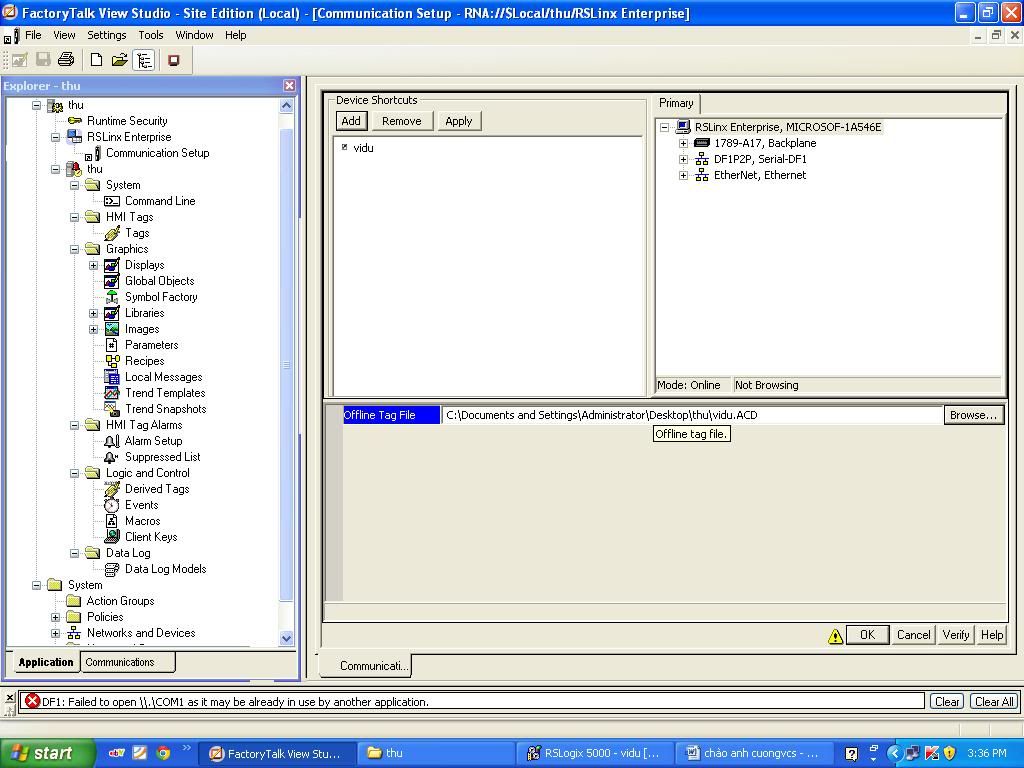Expand the DF1P2P, Serial-DF1 node
This screenshot has width=1024, height=768.
(x=683, y=159)
